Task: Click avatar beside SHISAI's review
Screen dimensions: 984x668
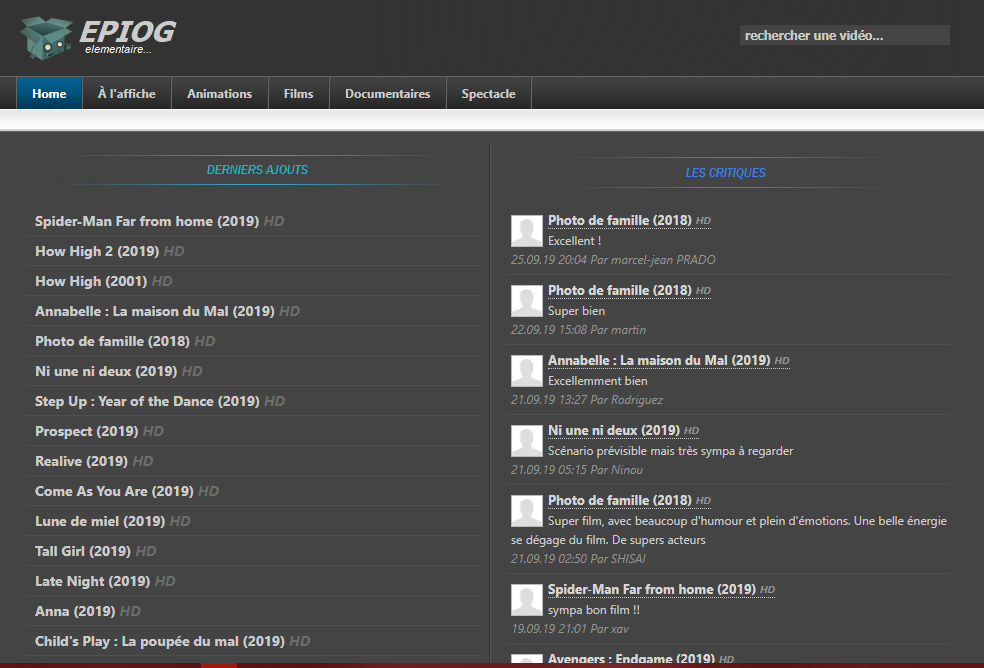Action: [x=527, y=511]
